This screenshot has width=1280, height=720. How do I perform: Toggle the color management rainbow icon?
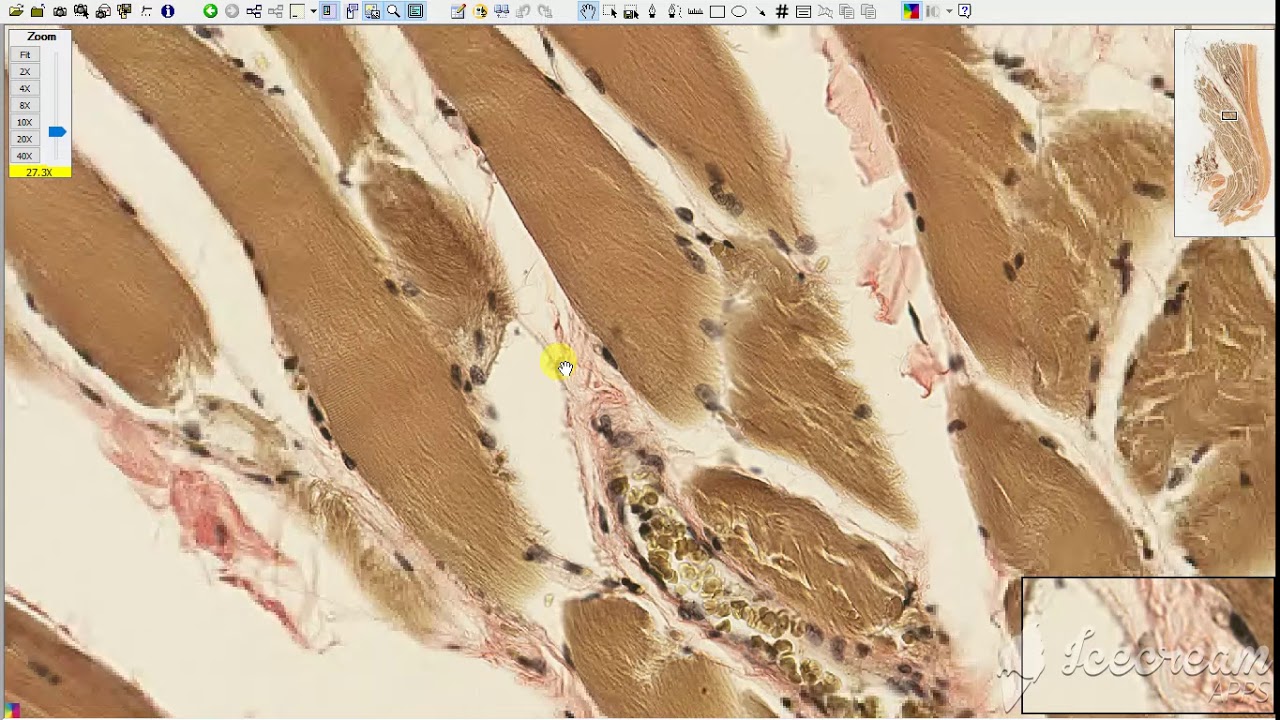pyautogui.click(x=911, y=11)
